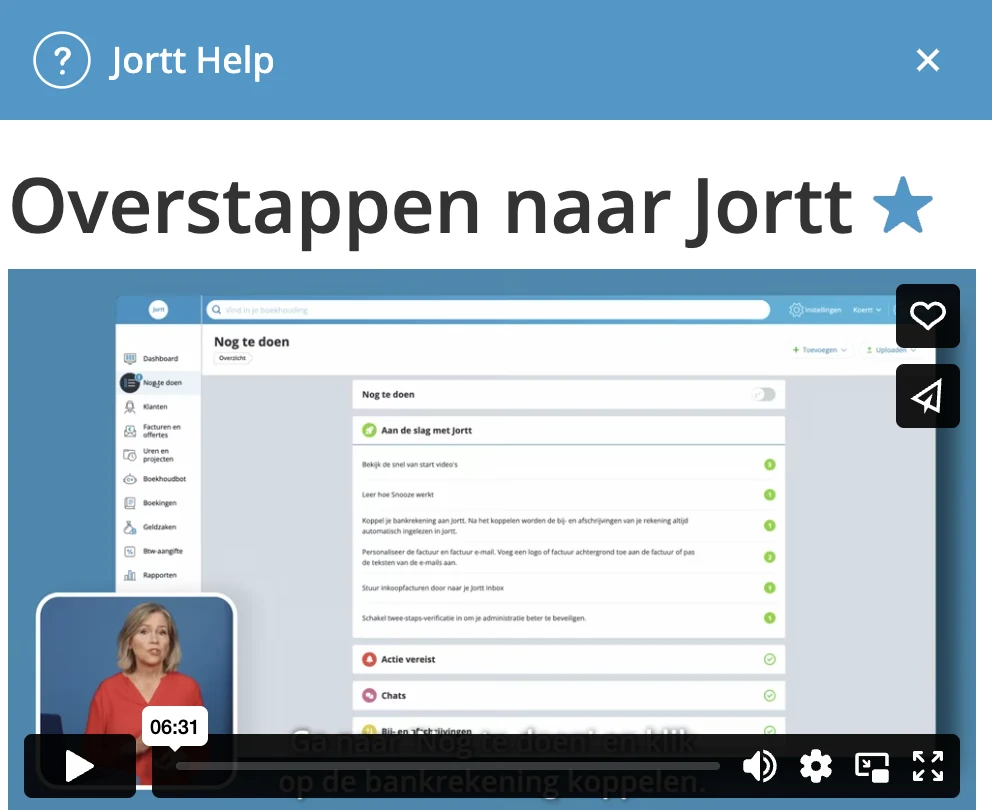This screenshot has width=992, height=810.
Task: Click the blue favorite star beside the title
Action: [903, 205]
